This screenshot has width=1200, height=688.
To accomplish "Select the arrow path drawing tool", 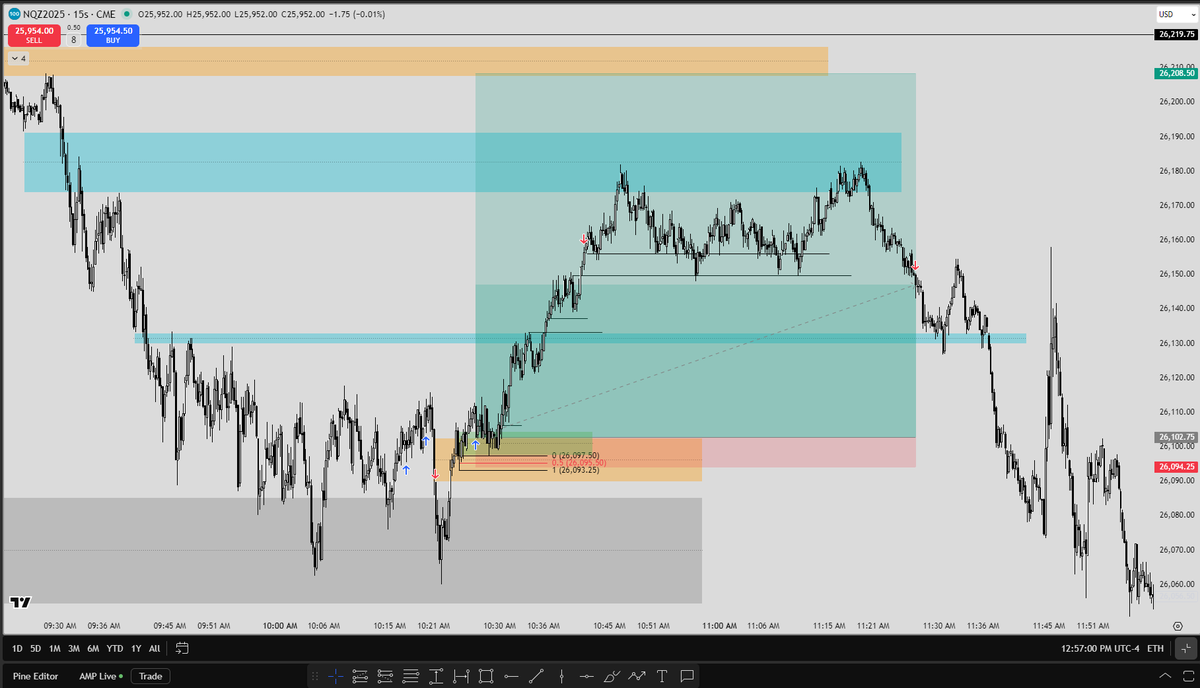I will click(x=637, y=676).
